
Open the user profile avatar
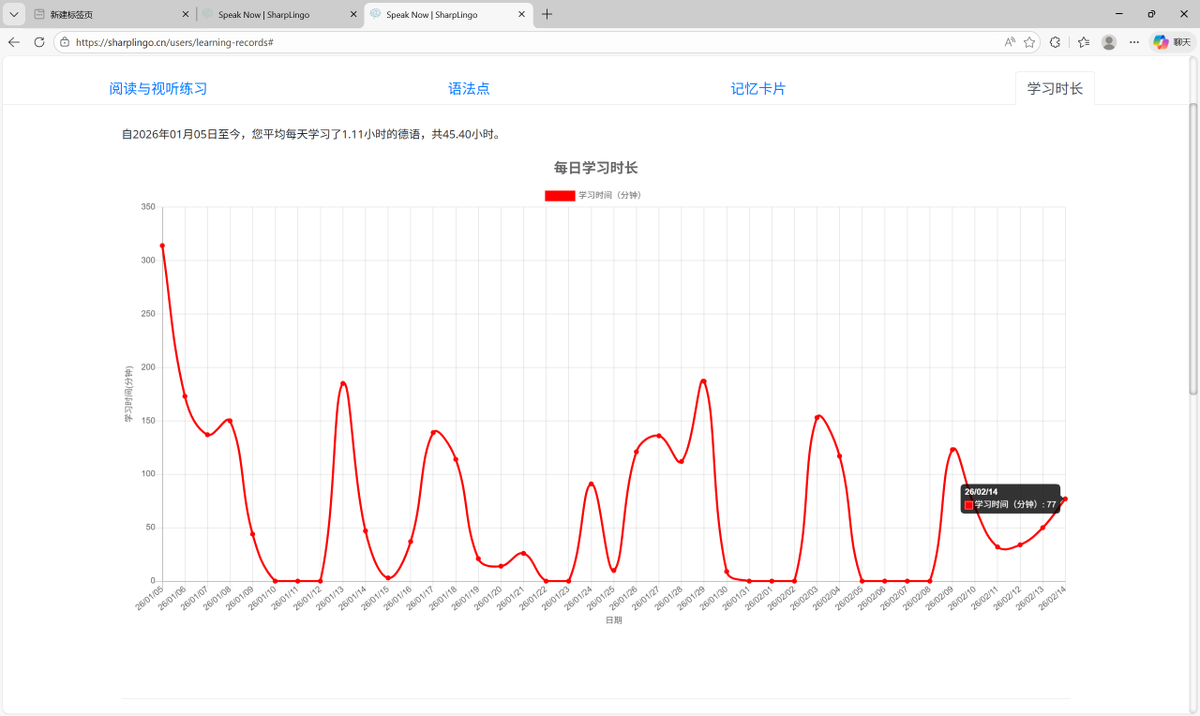click(1109, 42)
